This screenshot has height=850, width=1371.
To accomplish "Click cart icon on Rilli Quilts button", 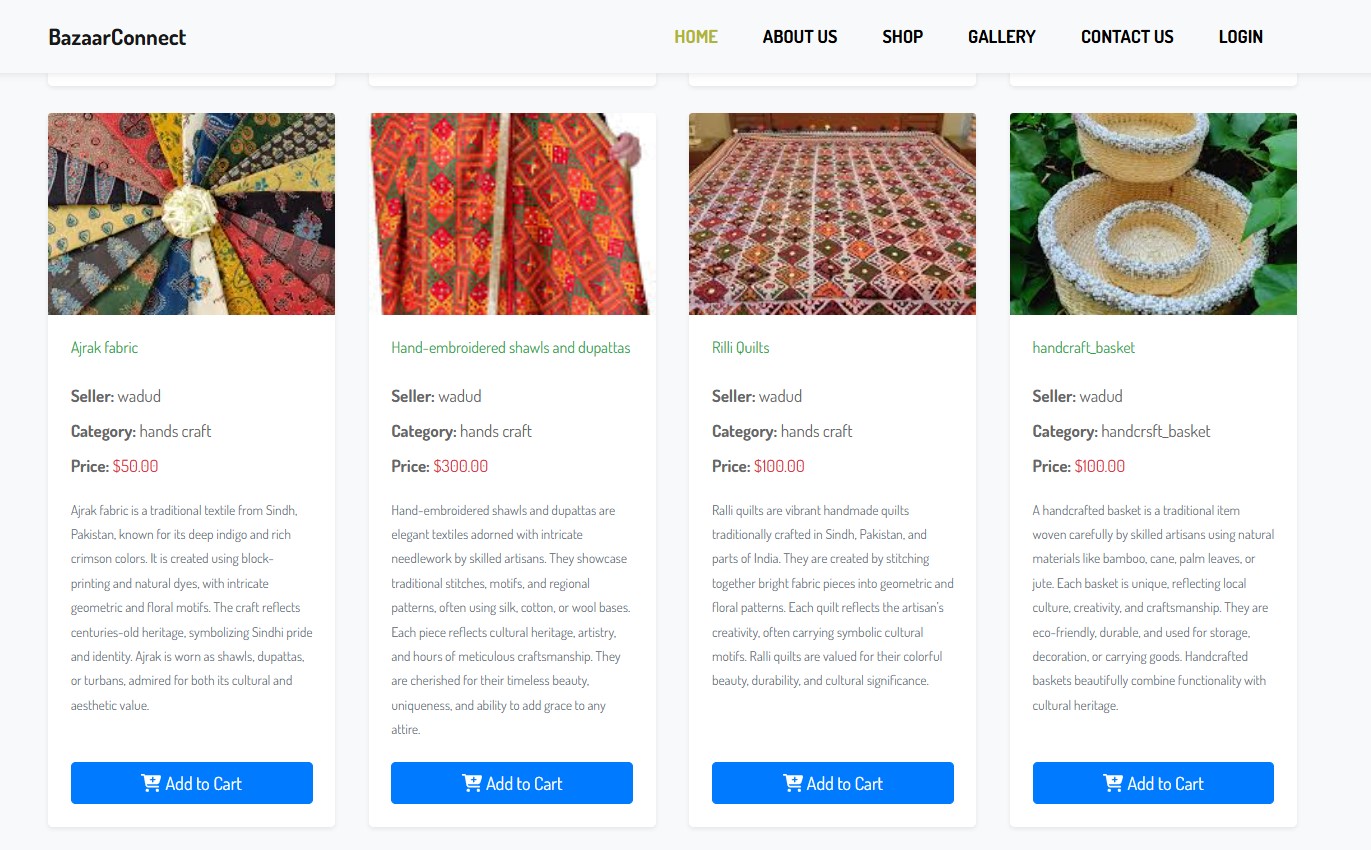I will (793, 783).
